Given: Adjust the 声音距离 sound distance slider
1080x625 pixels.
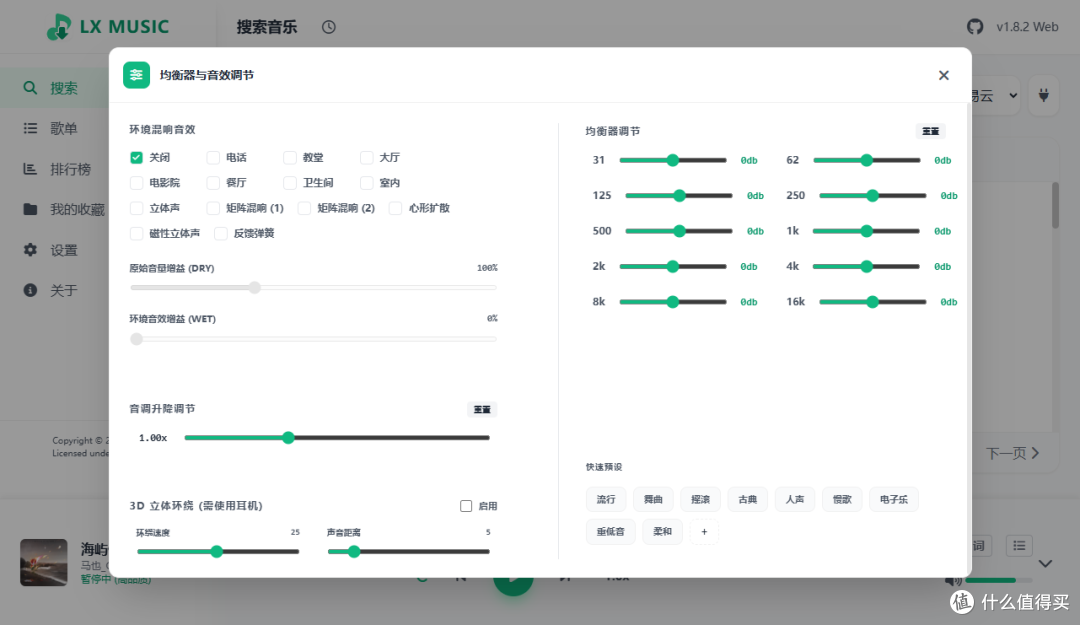Looking at the screenshot, I should point(408,551).
